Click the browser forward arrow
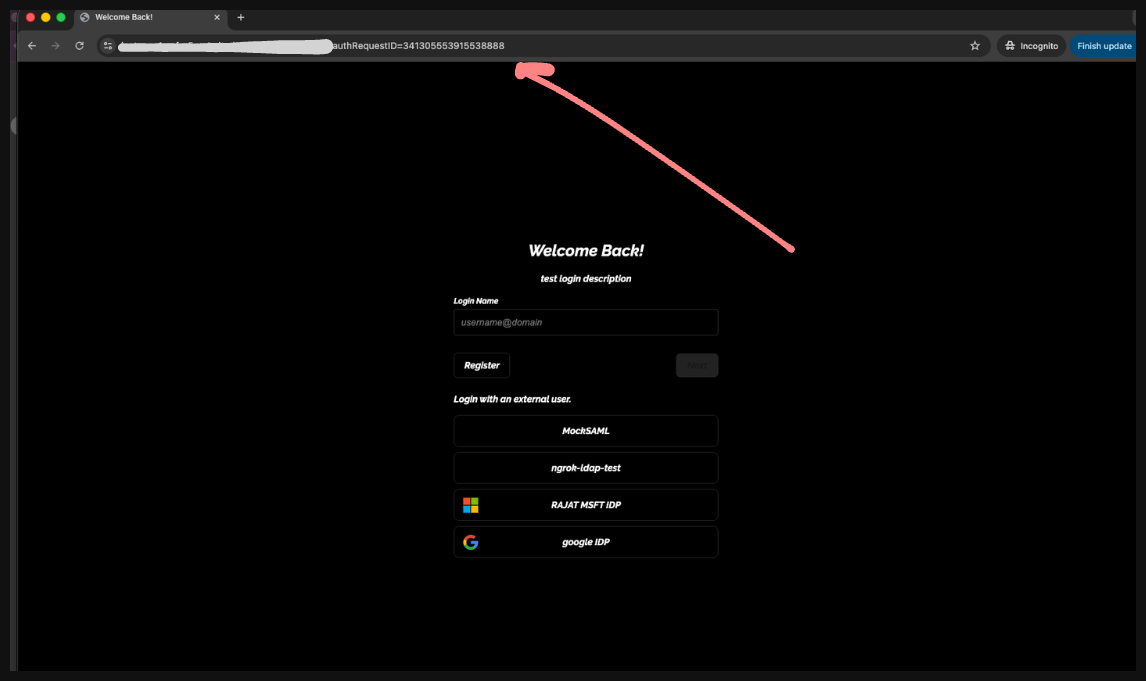Viewport: 1146px width, 681px height. point(56,45)
